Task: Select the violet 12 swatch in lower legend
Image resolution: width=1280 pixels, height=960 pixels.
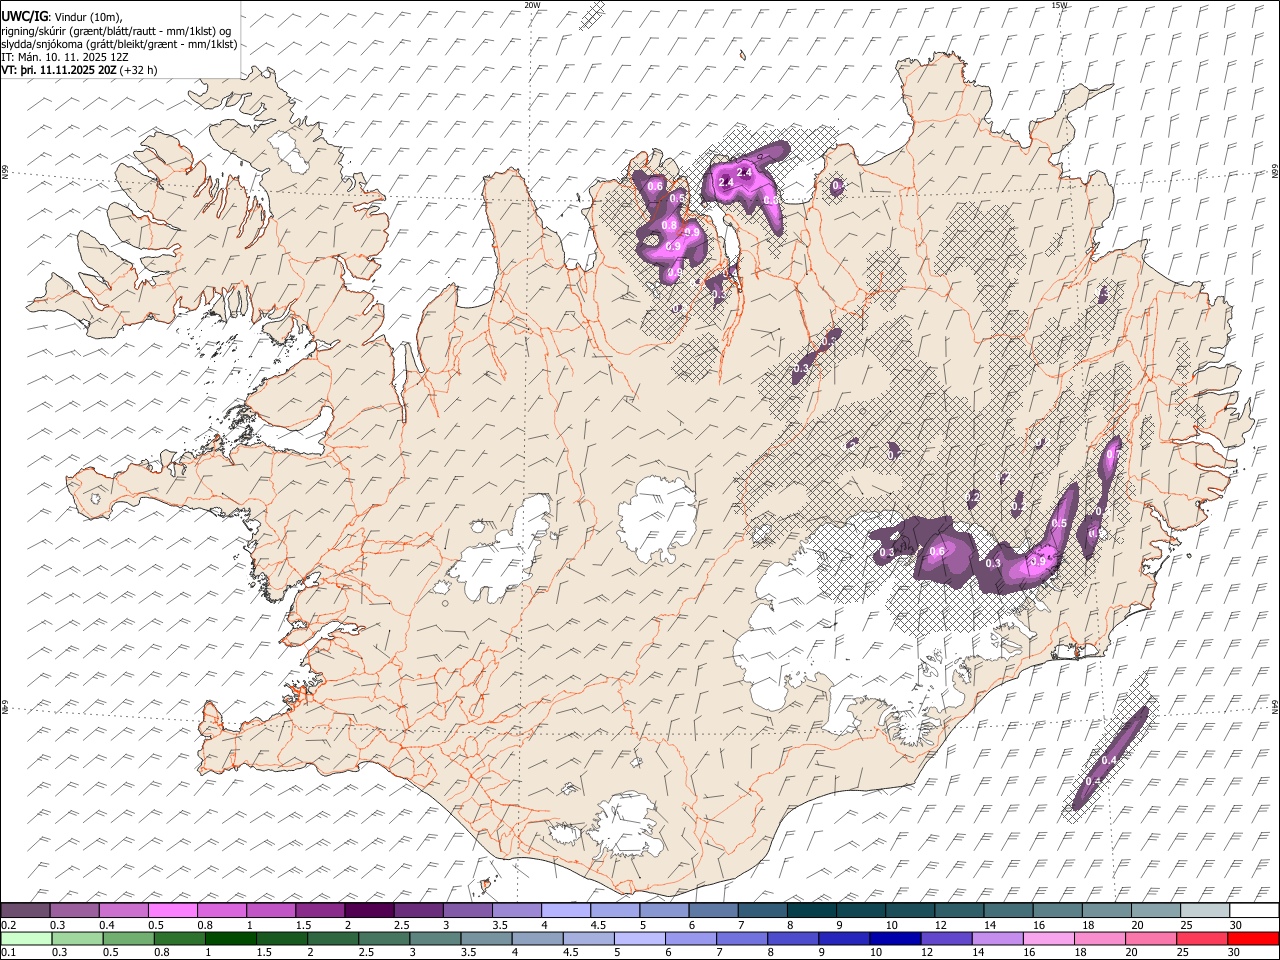Action: [x=946, y=938]
